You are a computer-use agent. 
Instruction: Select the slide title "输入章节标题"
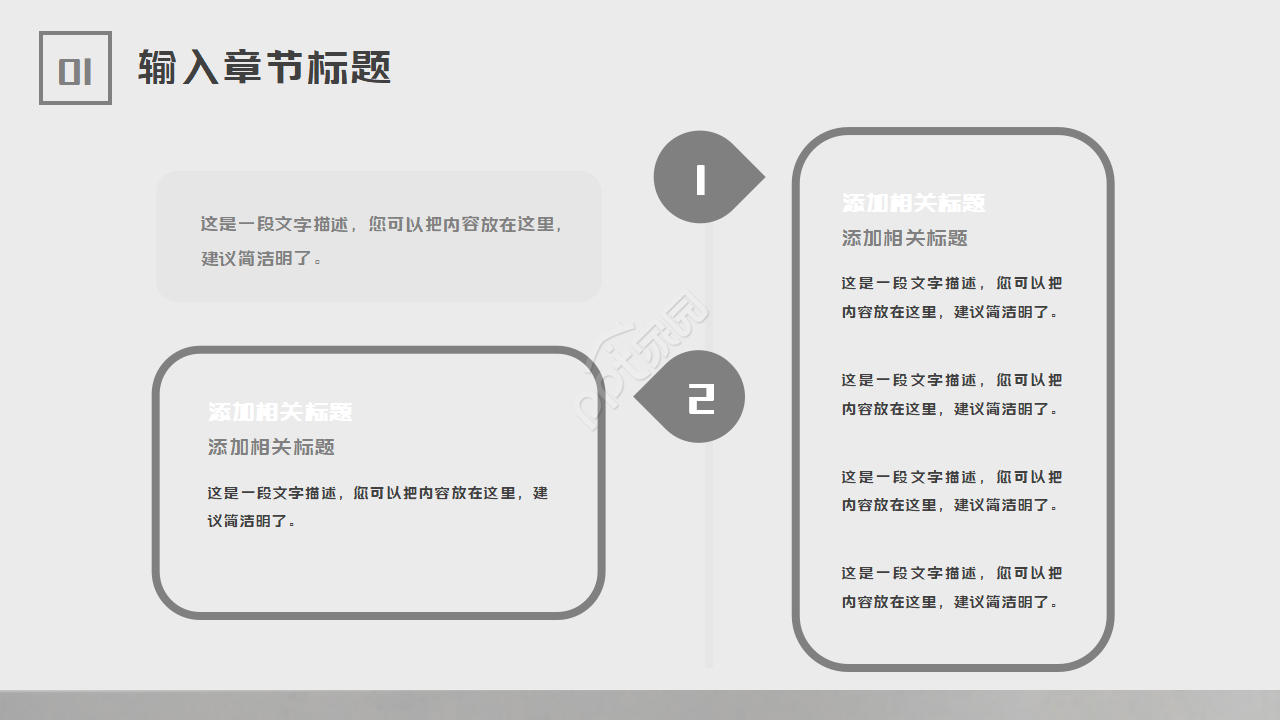tap(265, 68)
